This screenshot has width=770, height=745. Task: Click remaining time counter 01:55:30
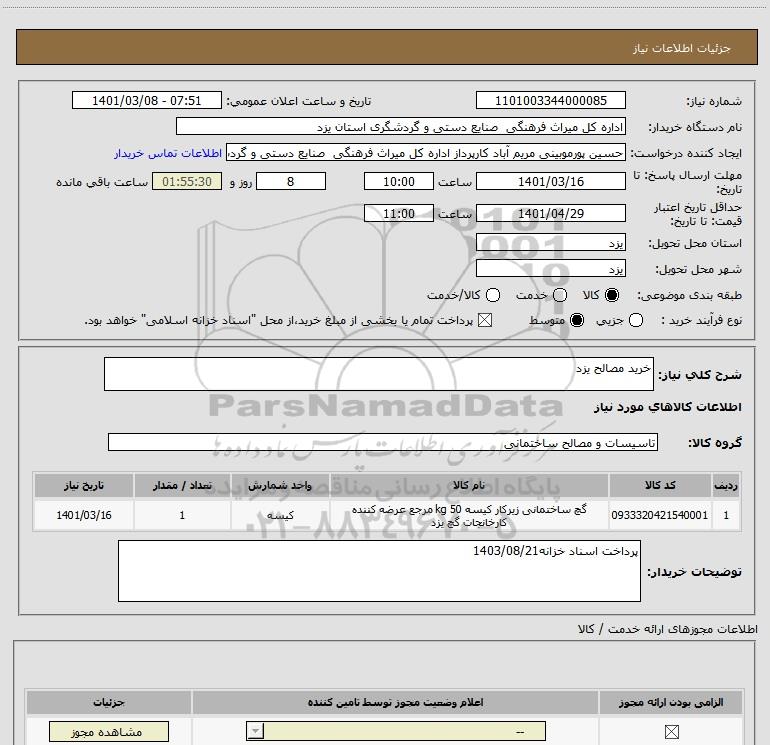point(187,182)
